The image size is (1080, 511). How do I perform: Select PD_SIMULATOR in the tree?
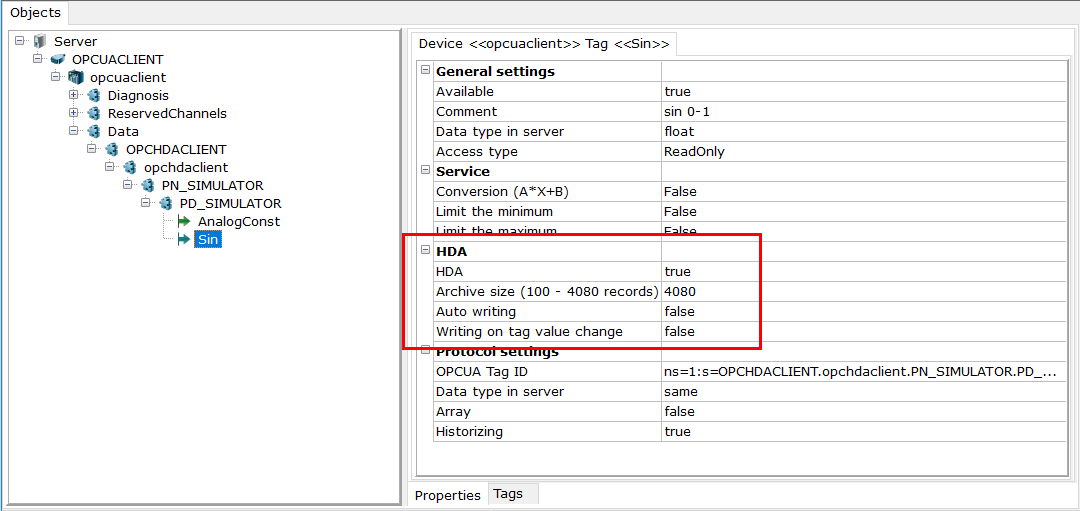tap(230, 203)
